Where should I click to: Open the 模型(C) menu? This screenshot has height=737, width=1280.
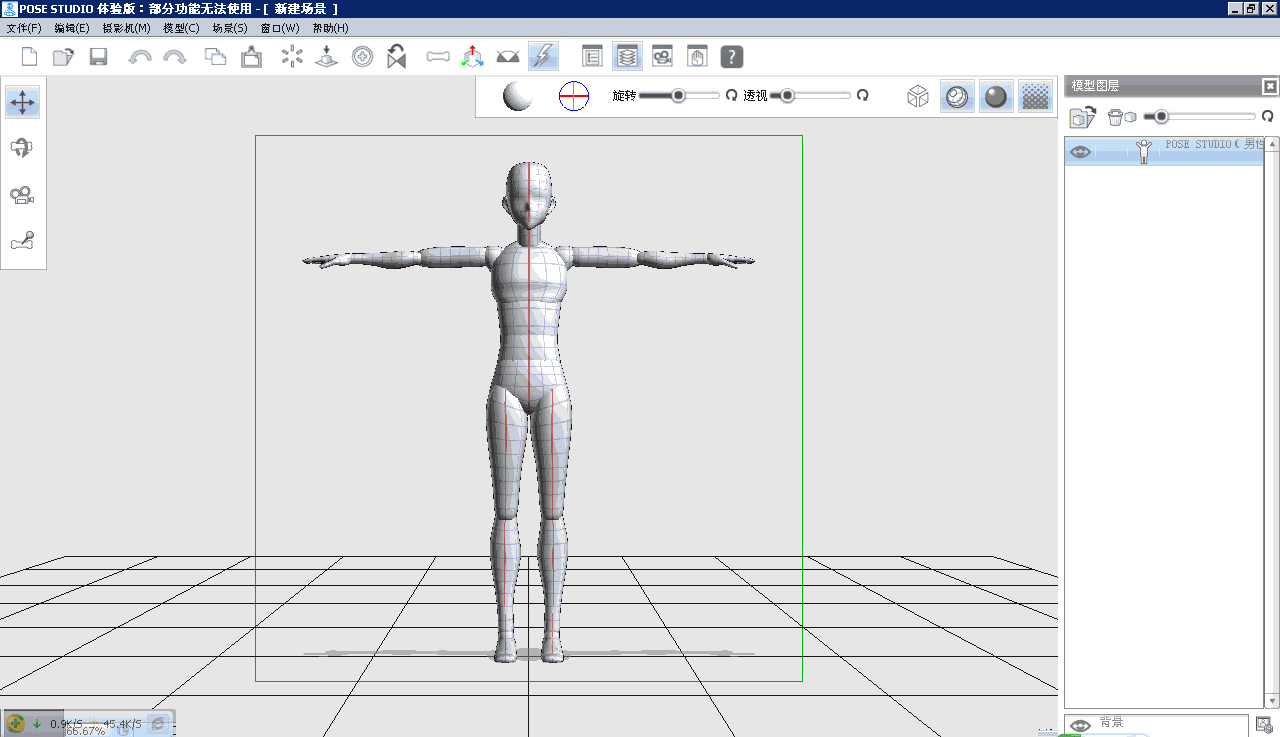point(181,28)
